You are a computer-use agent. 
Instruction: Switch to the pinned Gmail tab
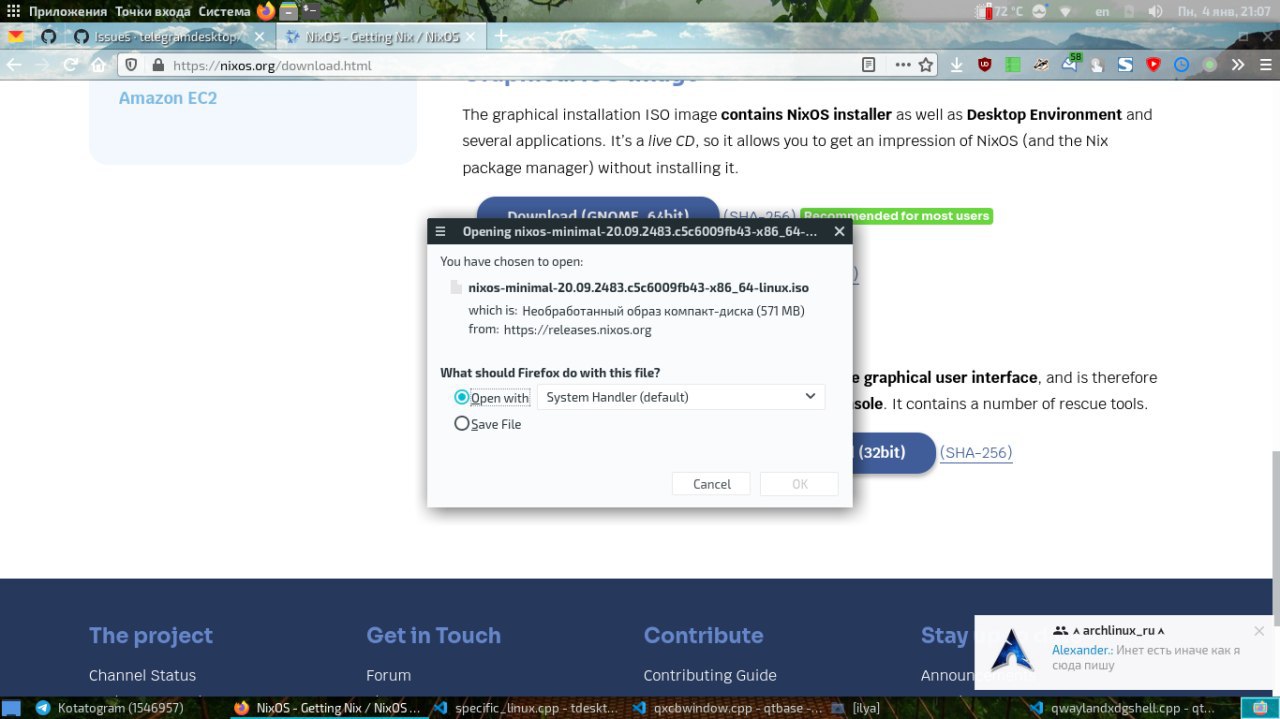(x=16, y=36)
